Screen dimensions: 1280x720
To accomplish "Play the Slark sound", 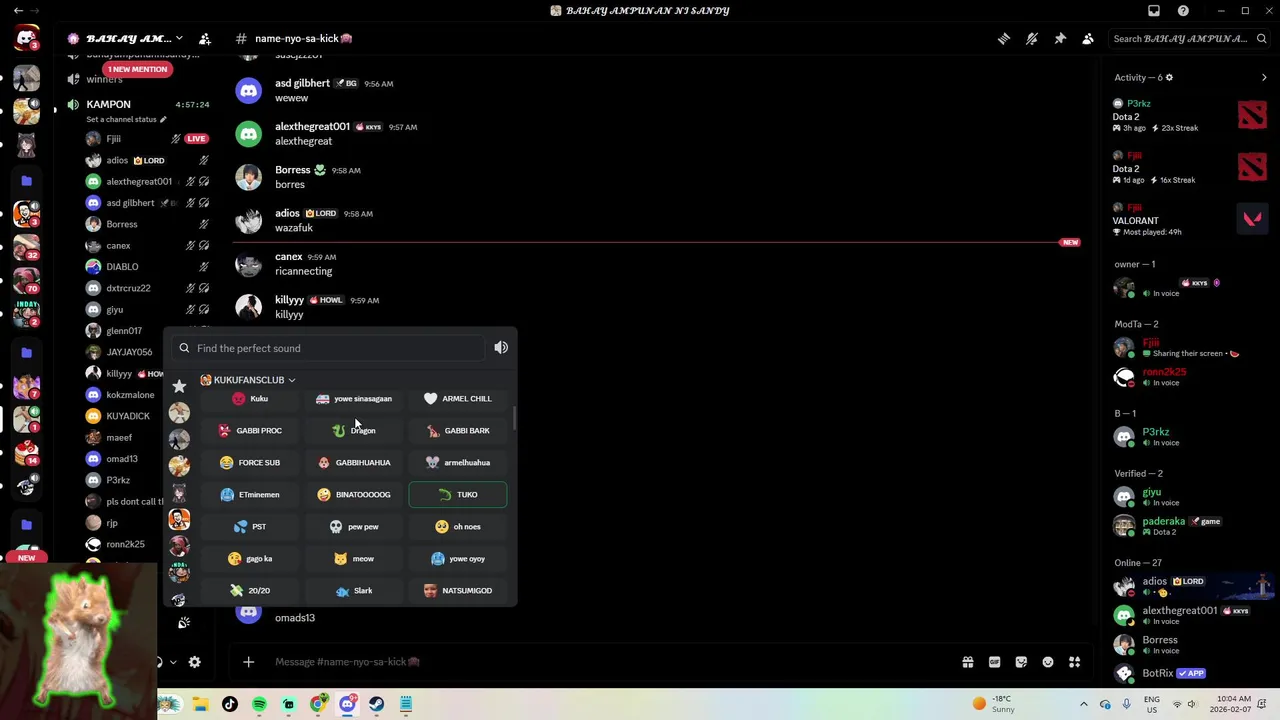I will click(x=354, y=590).
